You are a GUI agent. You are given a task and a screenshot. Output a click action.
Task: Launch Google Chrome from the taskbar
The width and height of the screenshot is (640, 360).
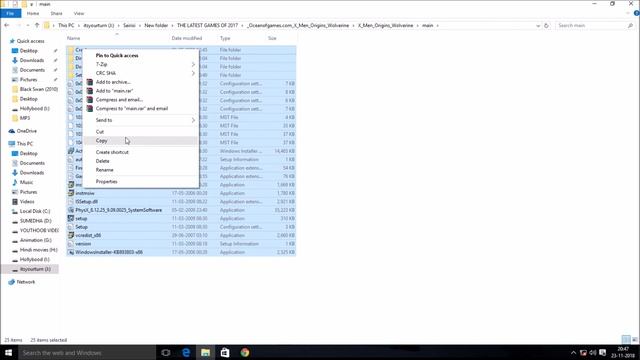tap(244, 353)
